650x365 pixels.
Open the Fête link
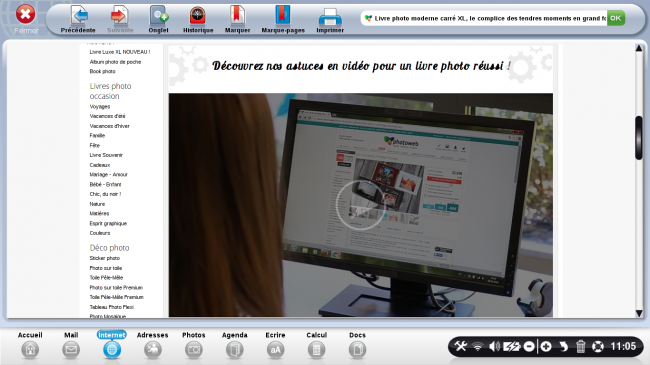(95, 146)
